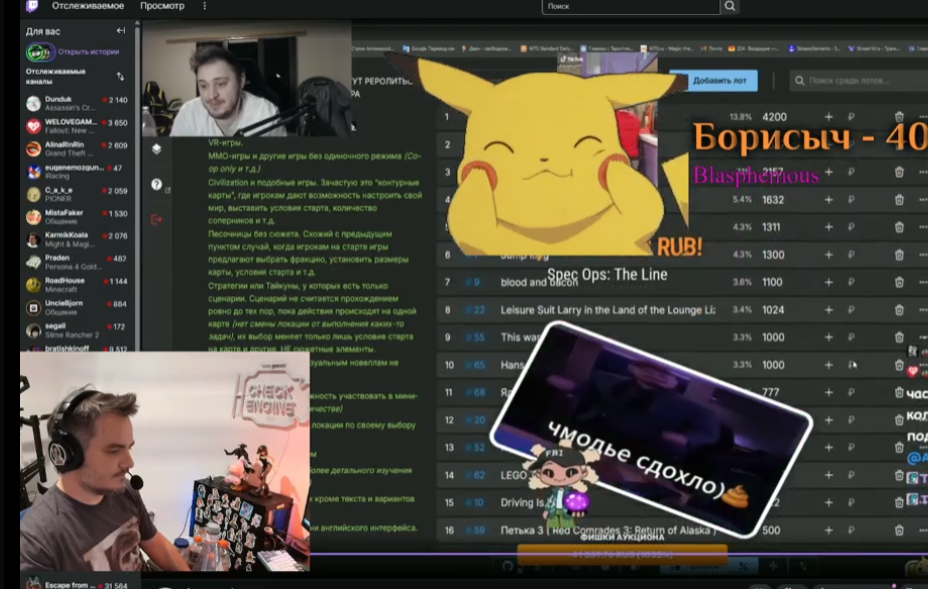Open UncleBjorn channel
Screen dimensions: 928x589
pyautogui.click(x=77, y=307)
